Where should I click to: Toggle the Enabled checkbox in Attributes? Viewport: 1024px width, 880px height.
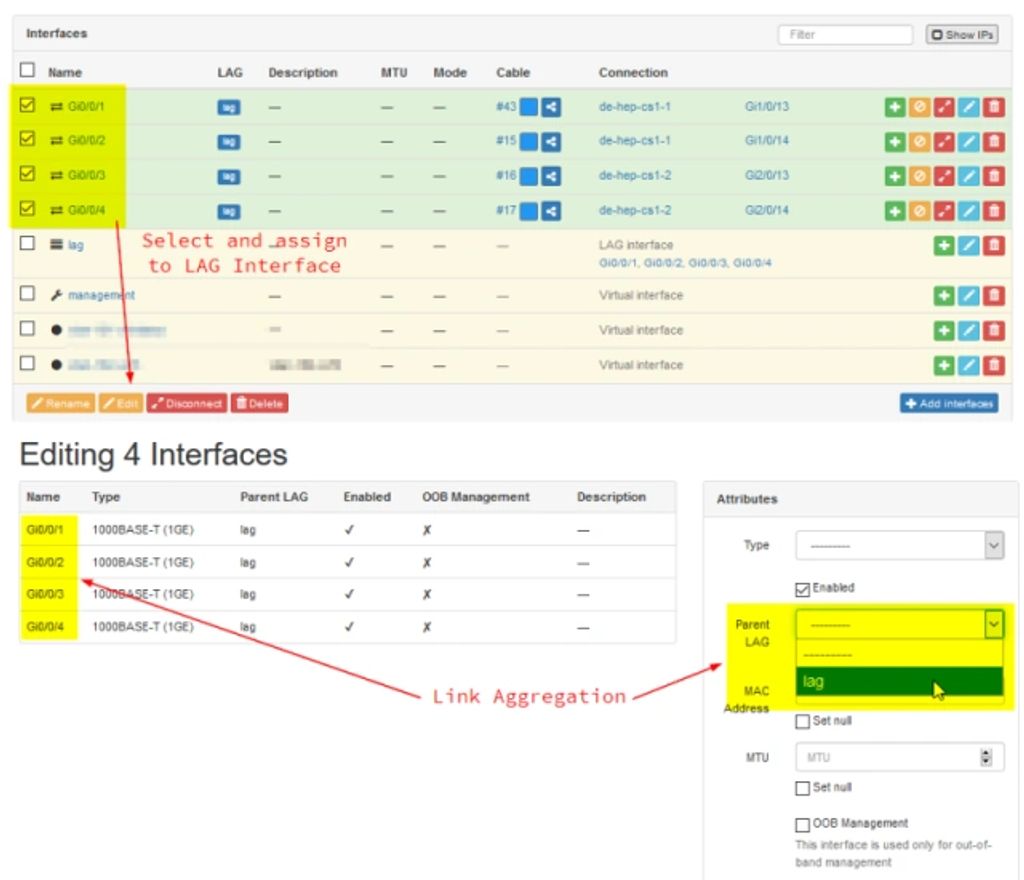(x=802, y=588)
